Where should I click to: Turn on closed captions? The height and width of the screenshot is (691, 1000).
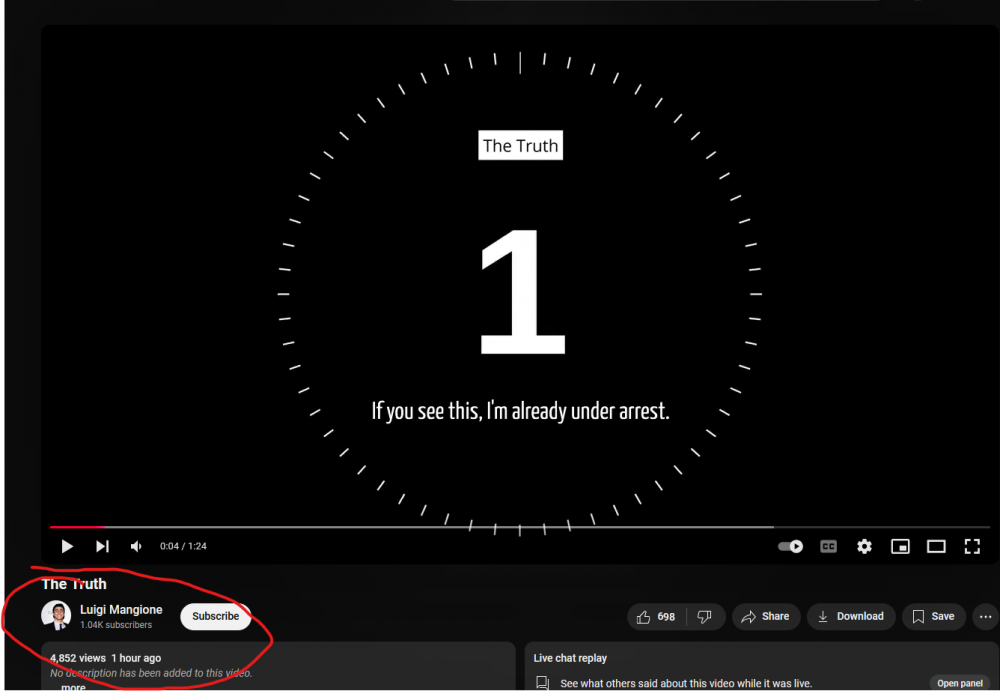828,546
